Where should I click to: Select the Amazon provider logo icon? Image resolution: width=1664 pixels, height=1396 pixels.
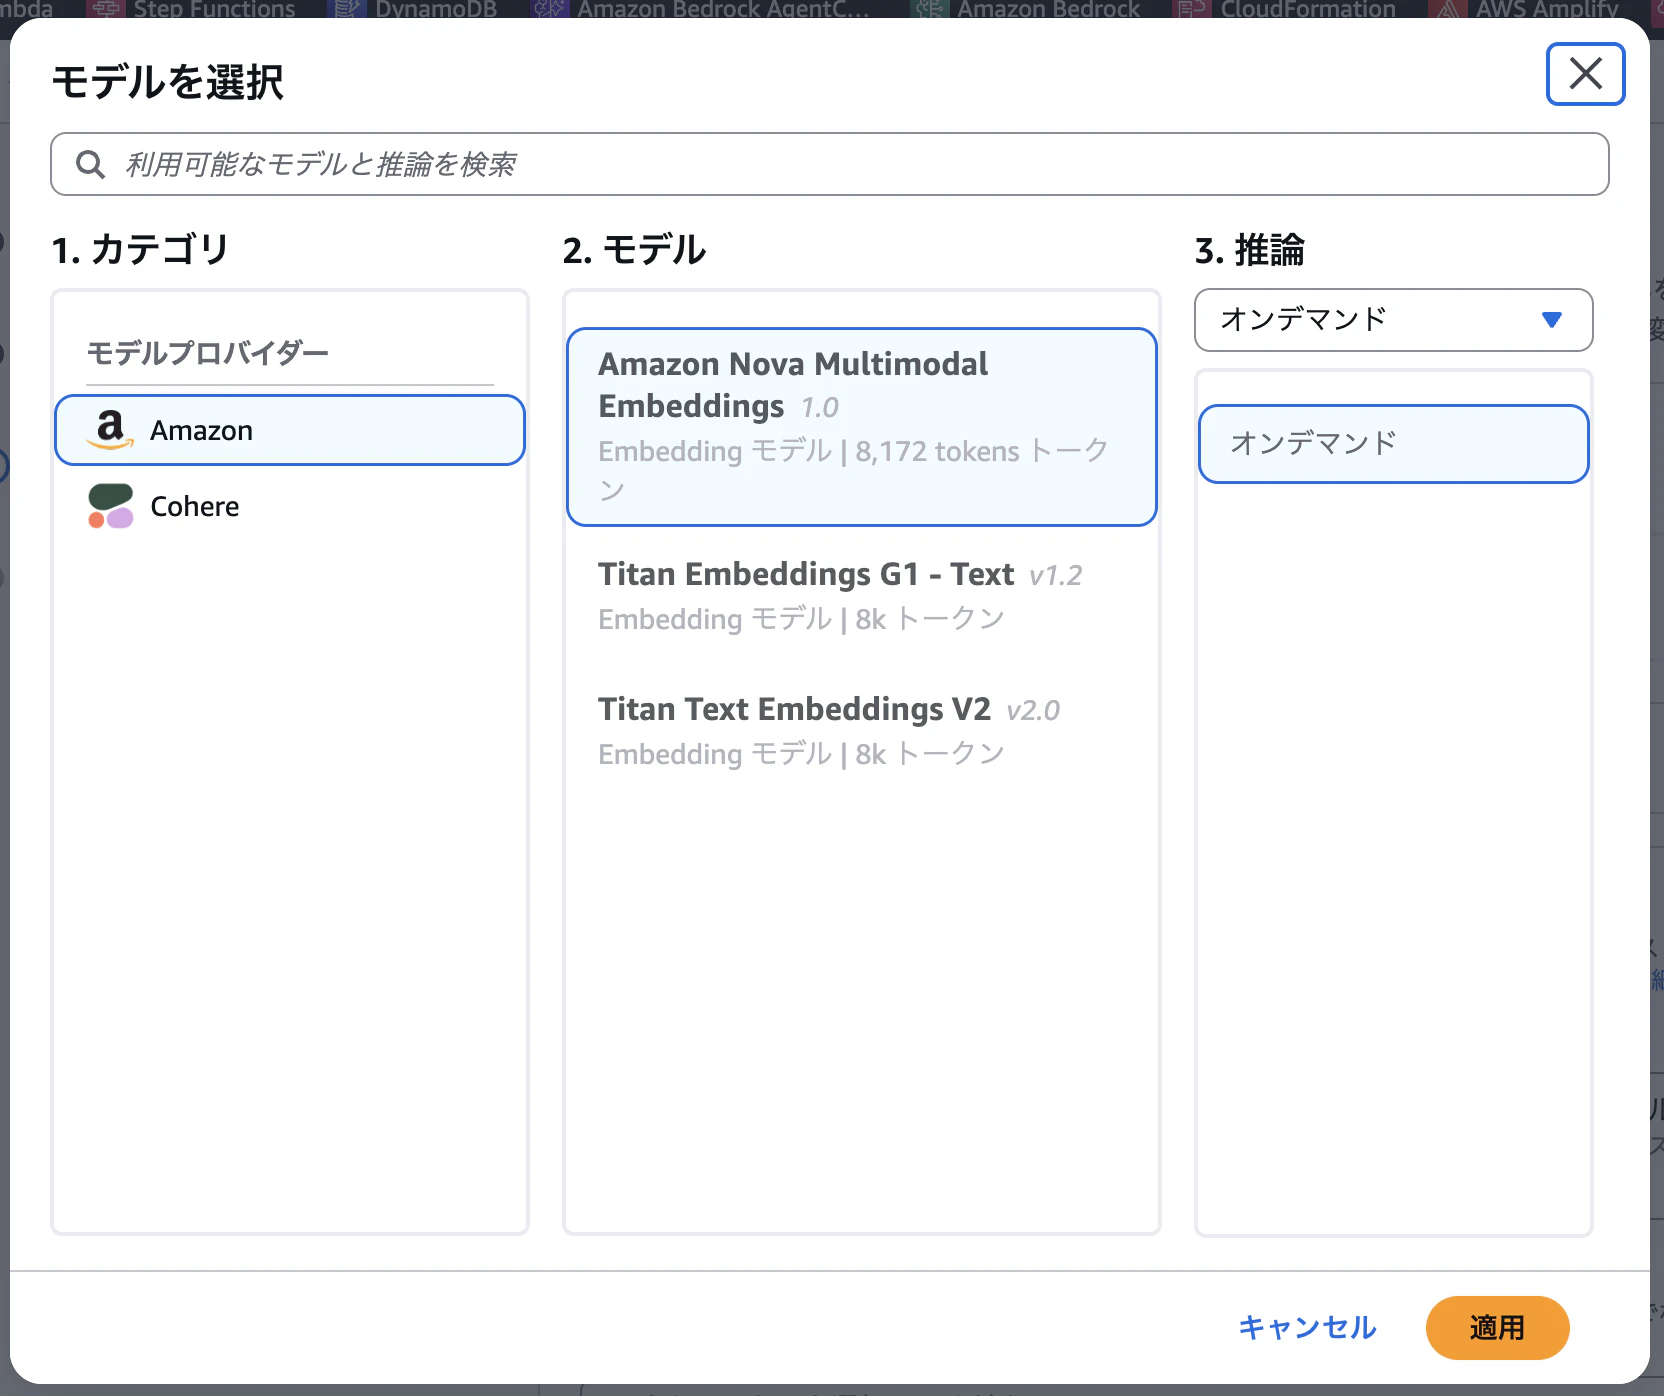(x=110, y=430)
